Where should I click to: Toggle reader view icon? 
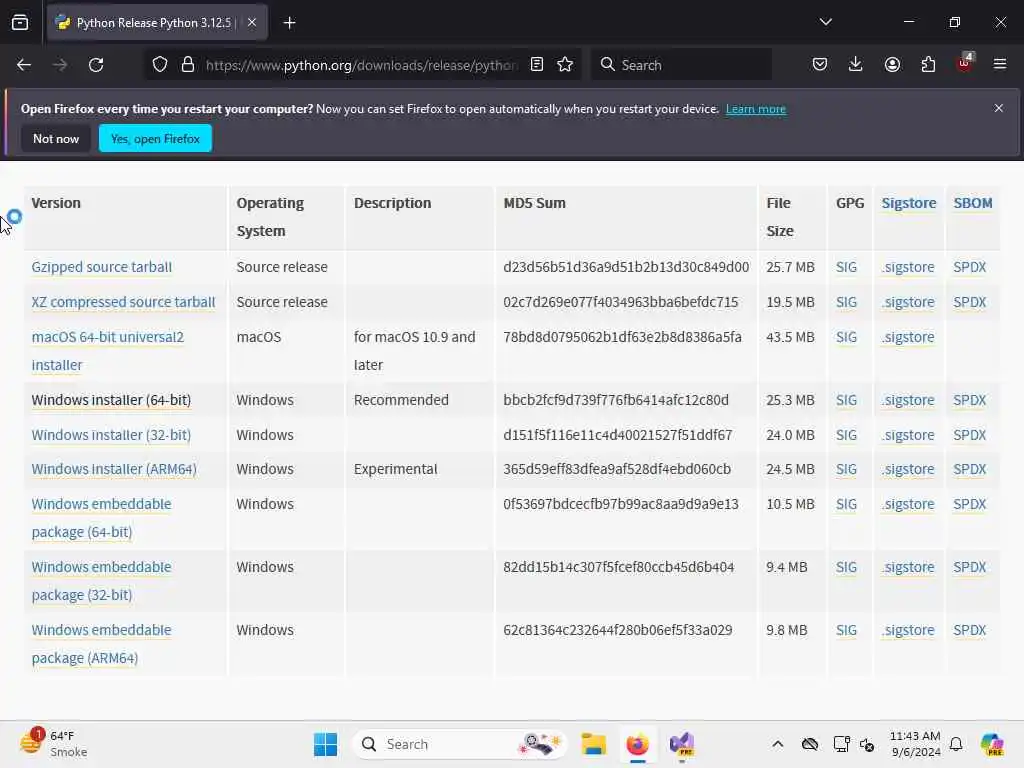coord(537,65)
